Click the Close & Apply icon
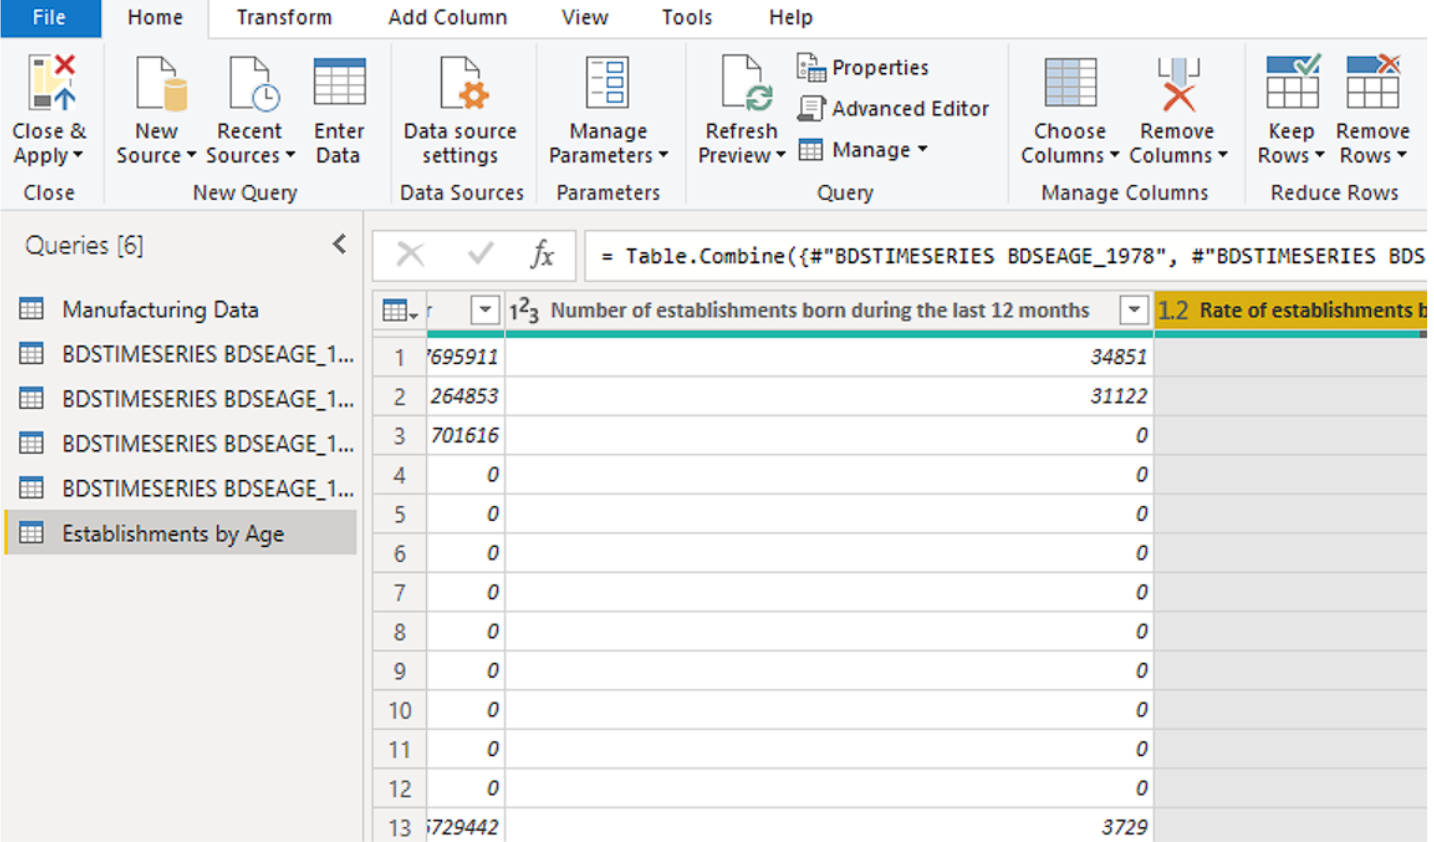This screenshot has height=842, width=1434. [51, 83]
